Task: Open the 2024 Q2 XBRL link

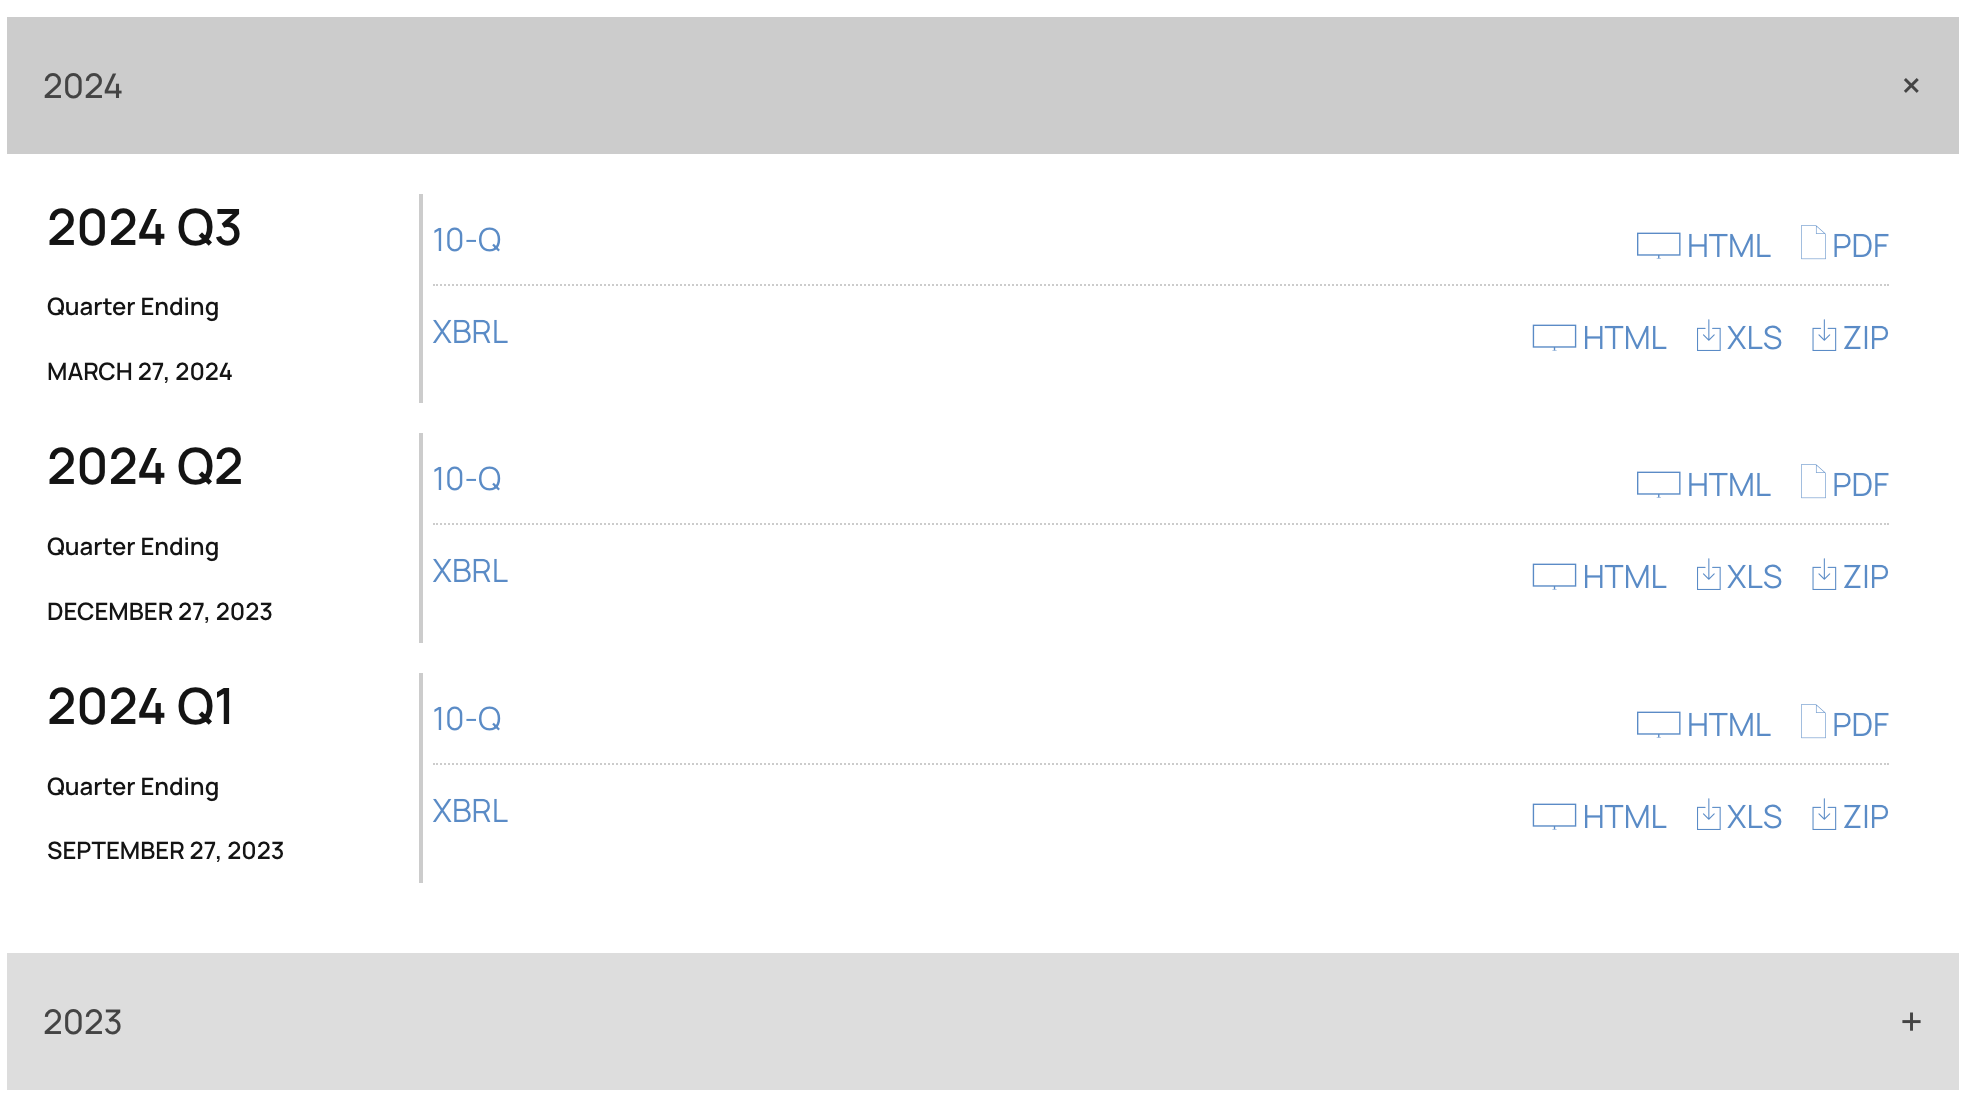Action: [470, 571]
